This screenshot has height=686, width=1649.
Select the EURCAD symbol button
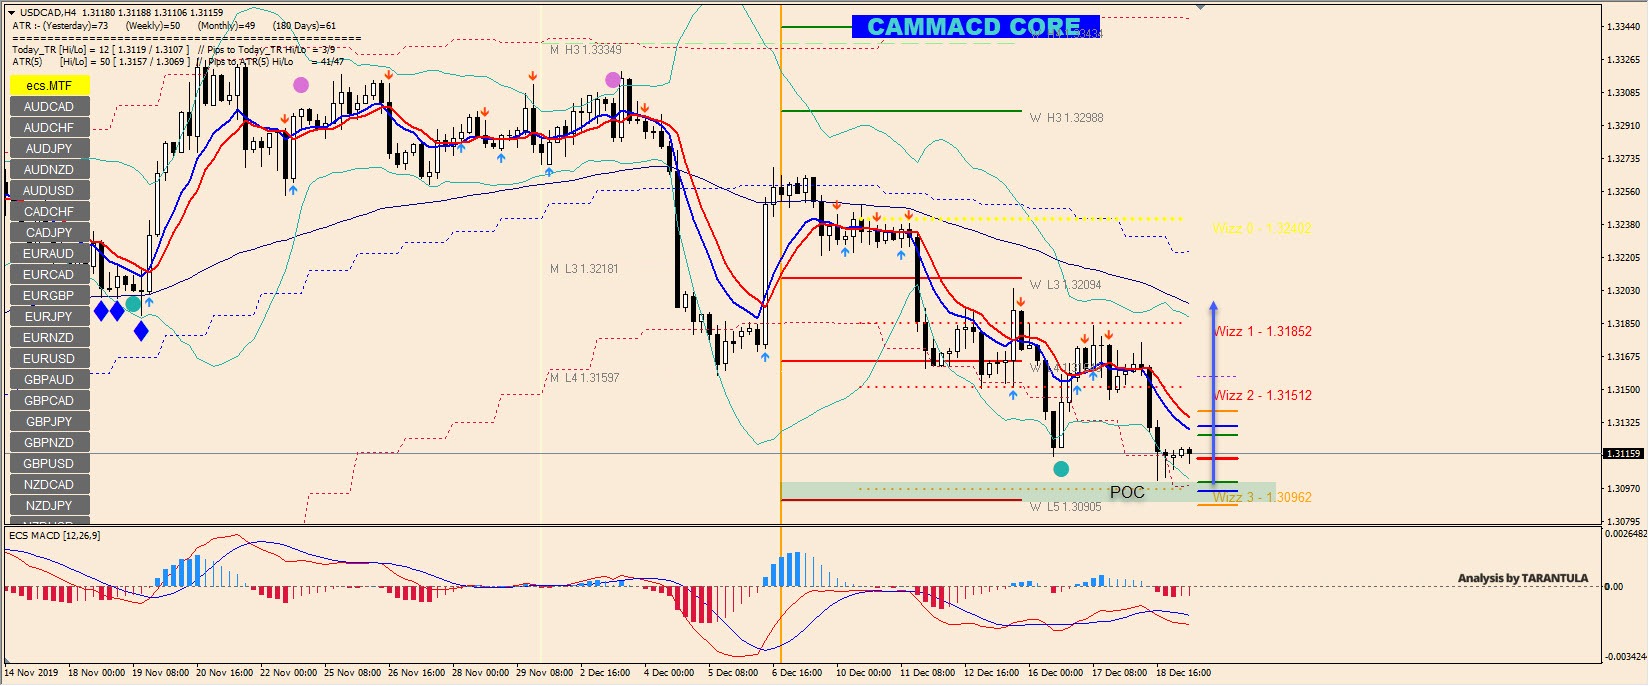pyautogui.click(x=49, y=274)
